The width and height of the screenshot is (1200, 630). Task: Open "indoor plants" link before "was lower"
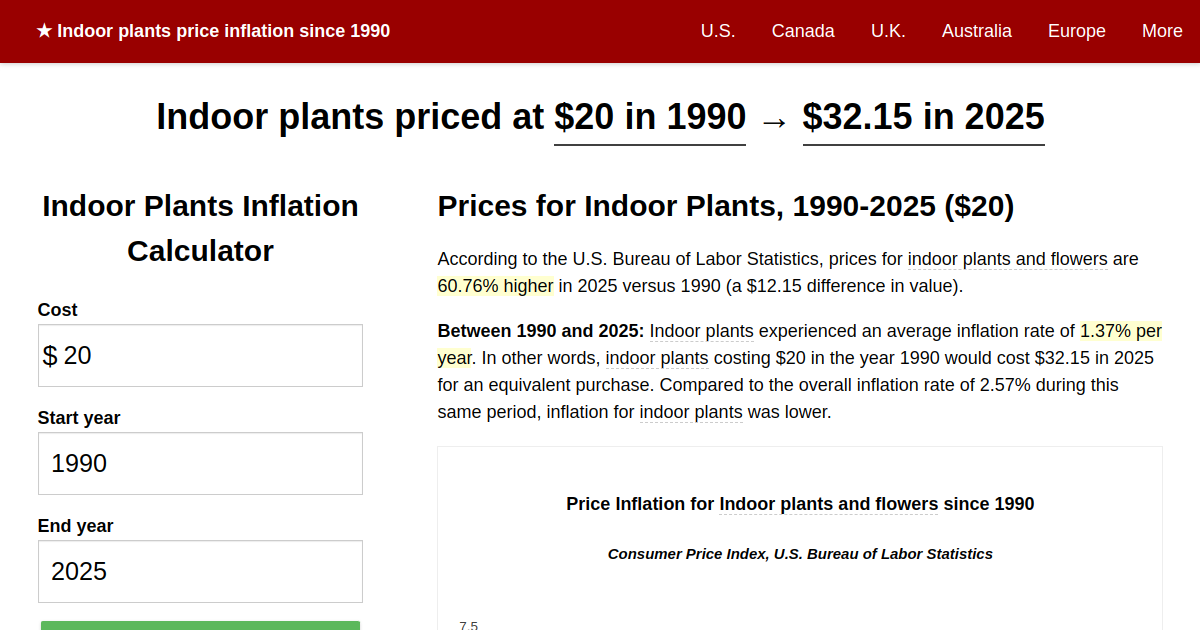tap(691, 412)
